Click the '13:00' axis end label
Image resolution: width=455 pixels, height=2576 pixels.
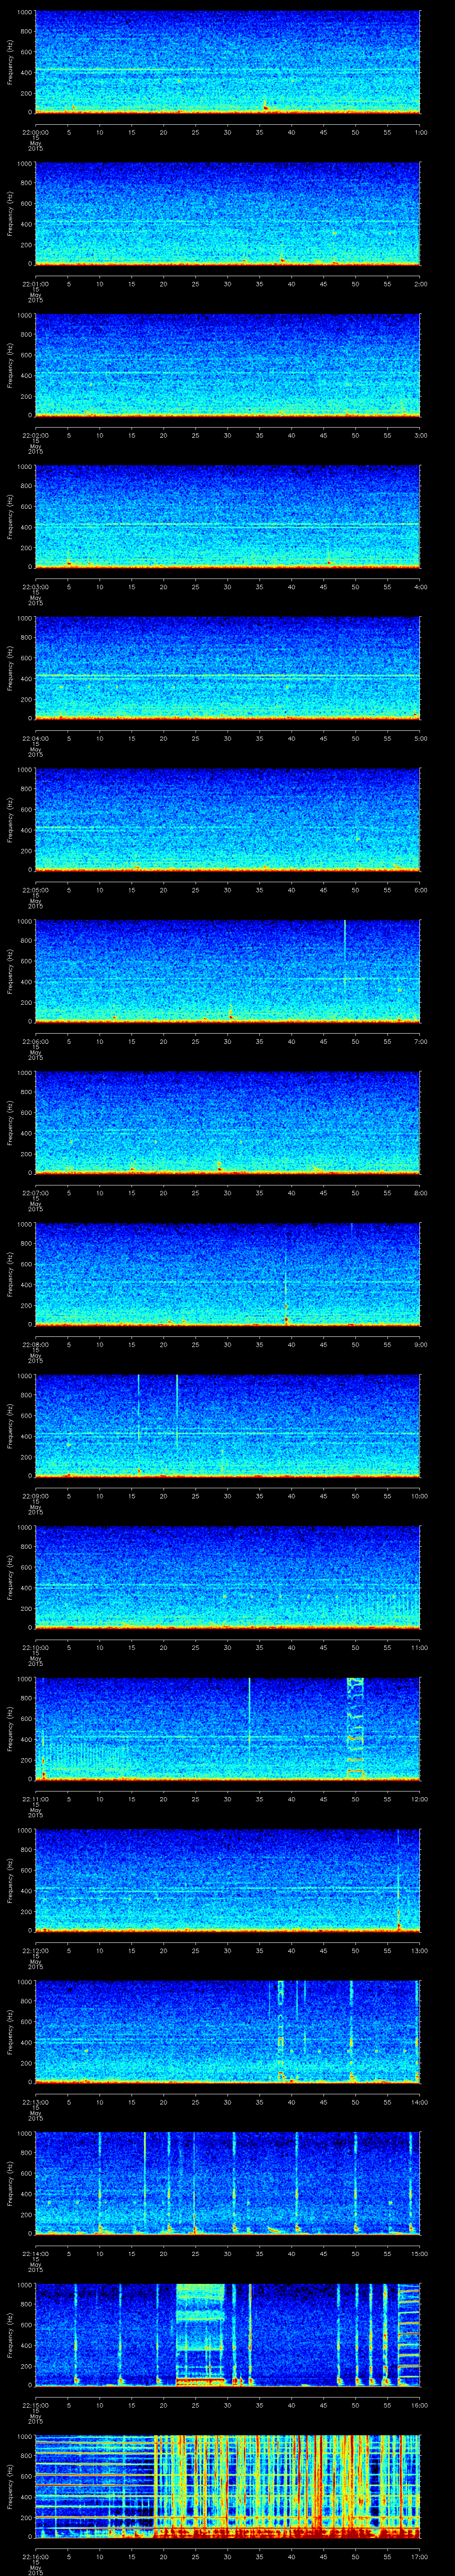(419, 1949)
